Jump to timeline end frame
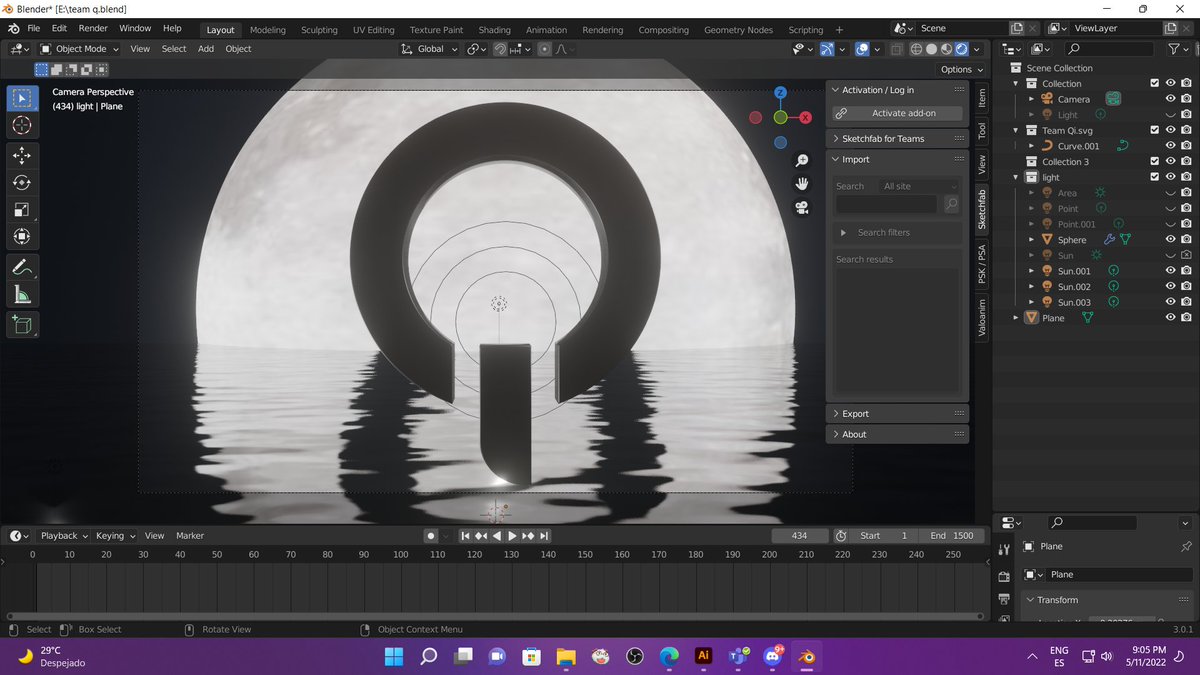Viewport: 1200px width, 675px height. click(x=545, y=536)
